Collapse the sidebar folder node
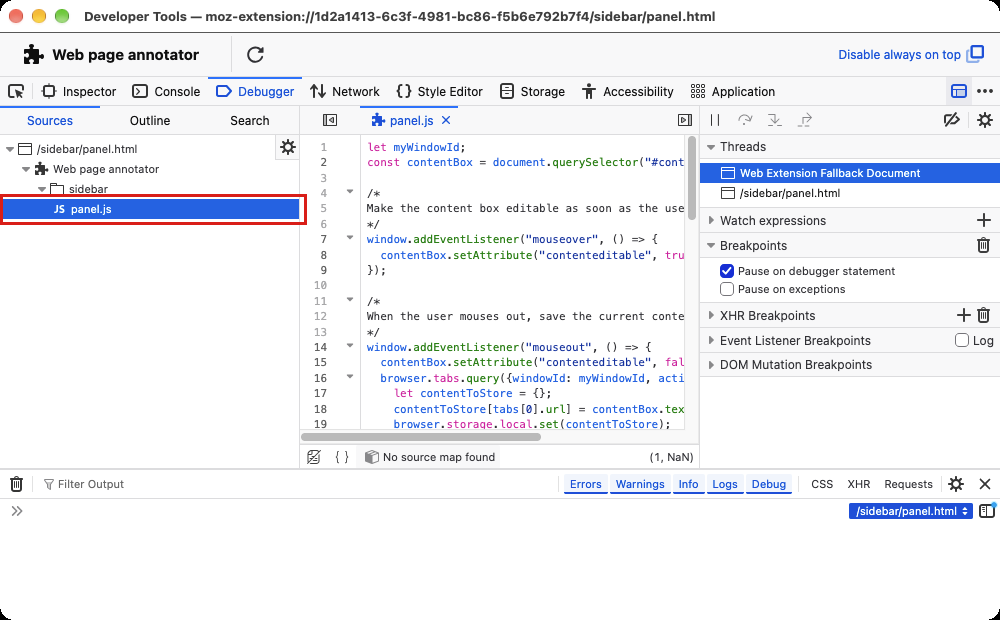Image resolution: width=1000 pixels, height=620 pixels. 42,189
